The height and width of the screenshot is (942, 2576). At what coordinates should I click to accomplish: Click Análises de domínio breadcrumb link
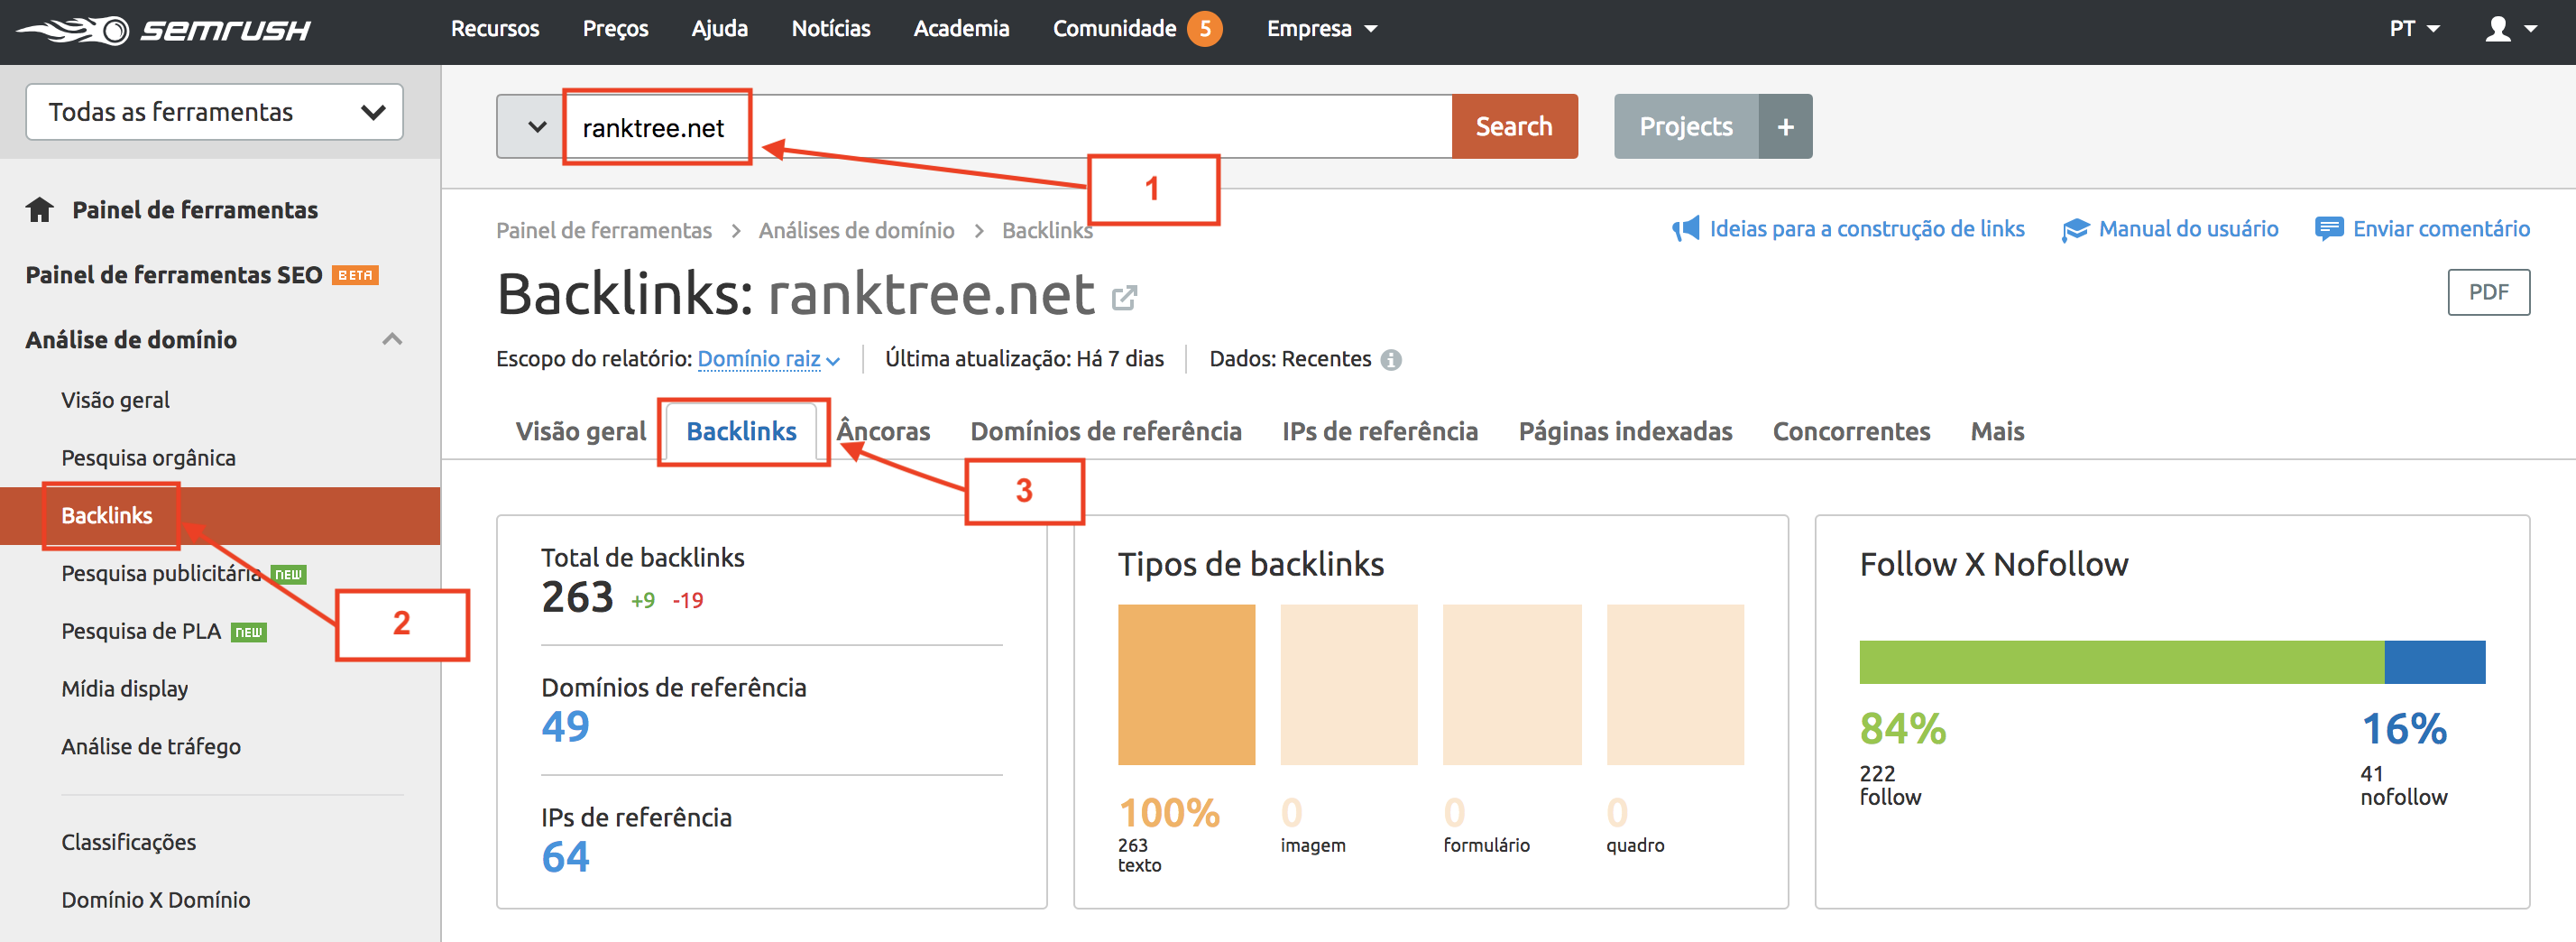click(856, 231)
